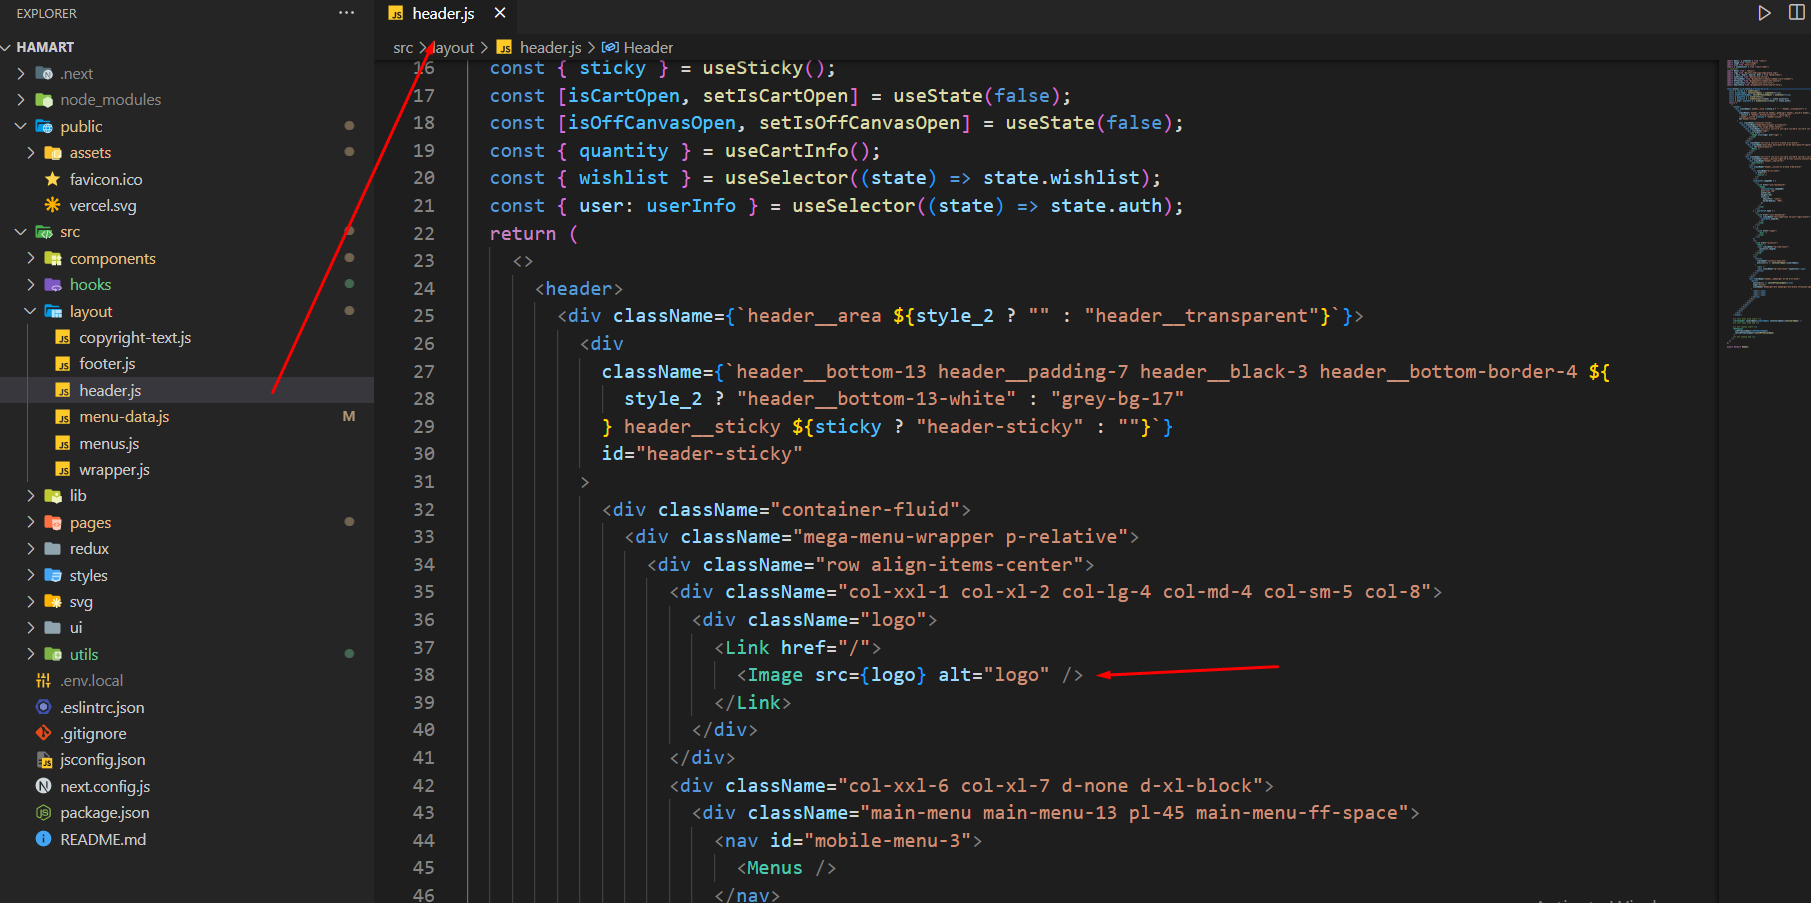Expand the node_modules folder chevron

(x=21, y=100)
